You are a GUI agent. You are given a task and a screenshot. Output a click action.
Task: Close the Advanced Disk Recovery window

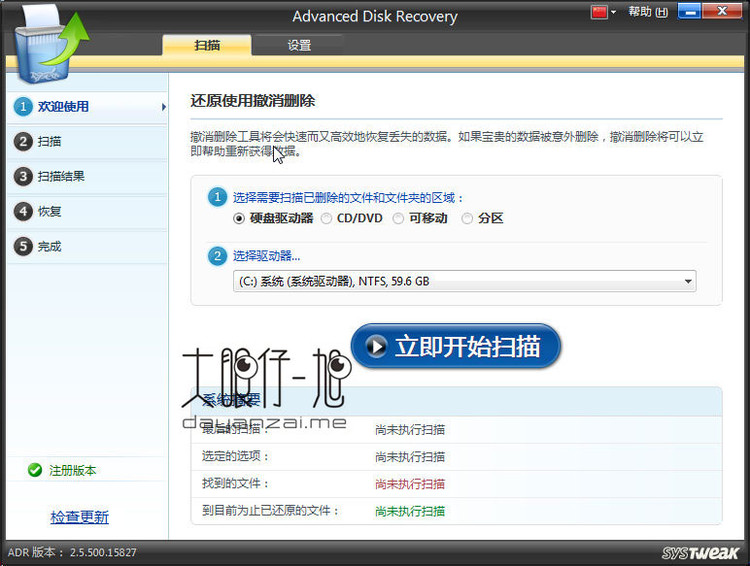[722, 11]
